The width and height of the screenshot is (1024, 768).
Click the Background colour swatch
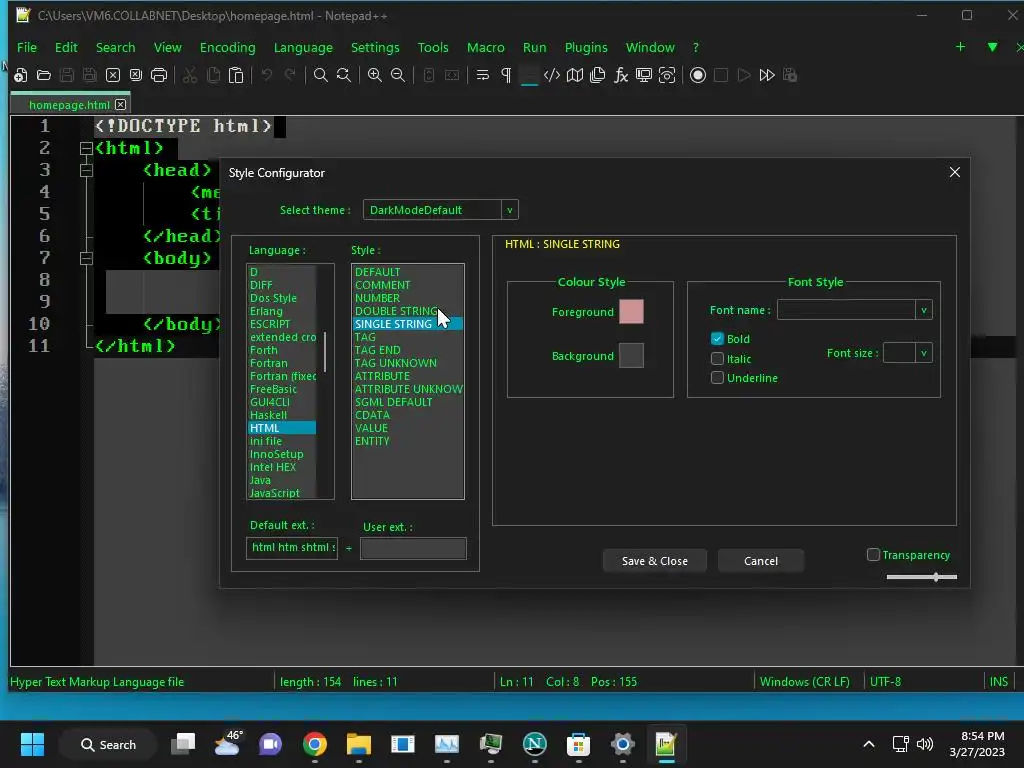(x=631, y=355)
